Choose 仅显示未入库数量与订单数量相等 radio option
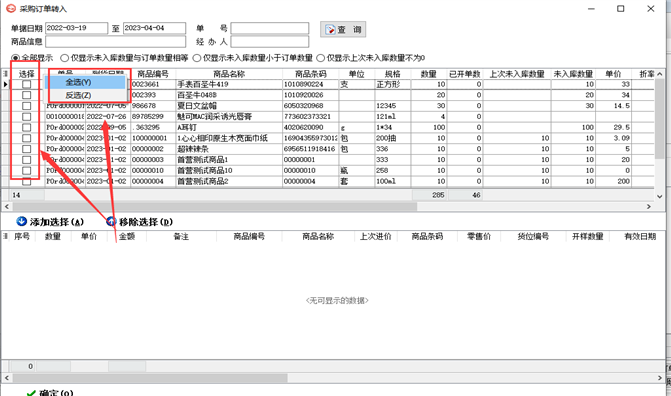 [x=65, y=57]
